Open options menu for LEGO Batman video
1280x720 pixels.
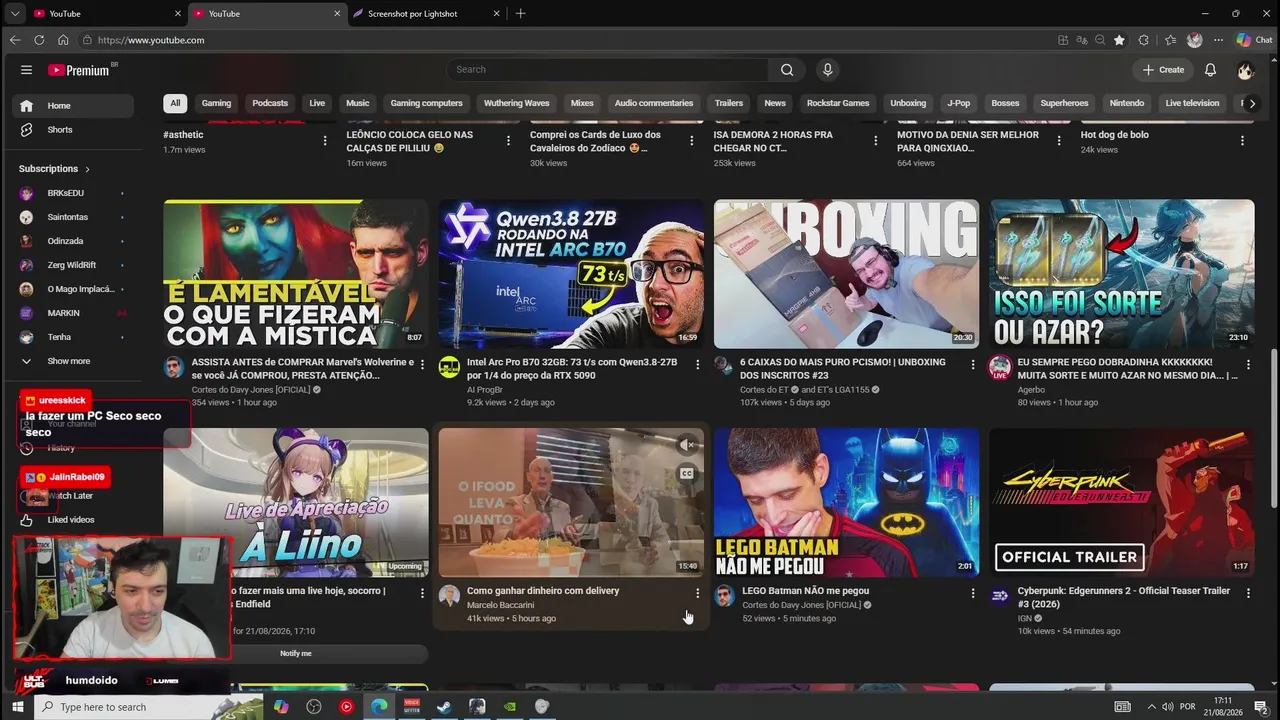pyautogui.click(x=973, y=593)
